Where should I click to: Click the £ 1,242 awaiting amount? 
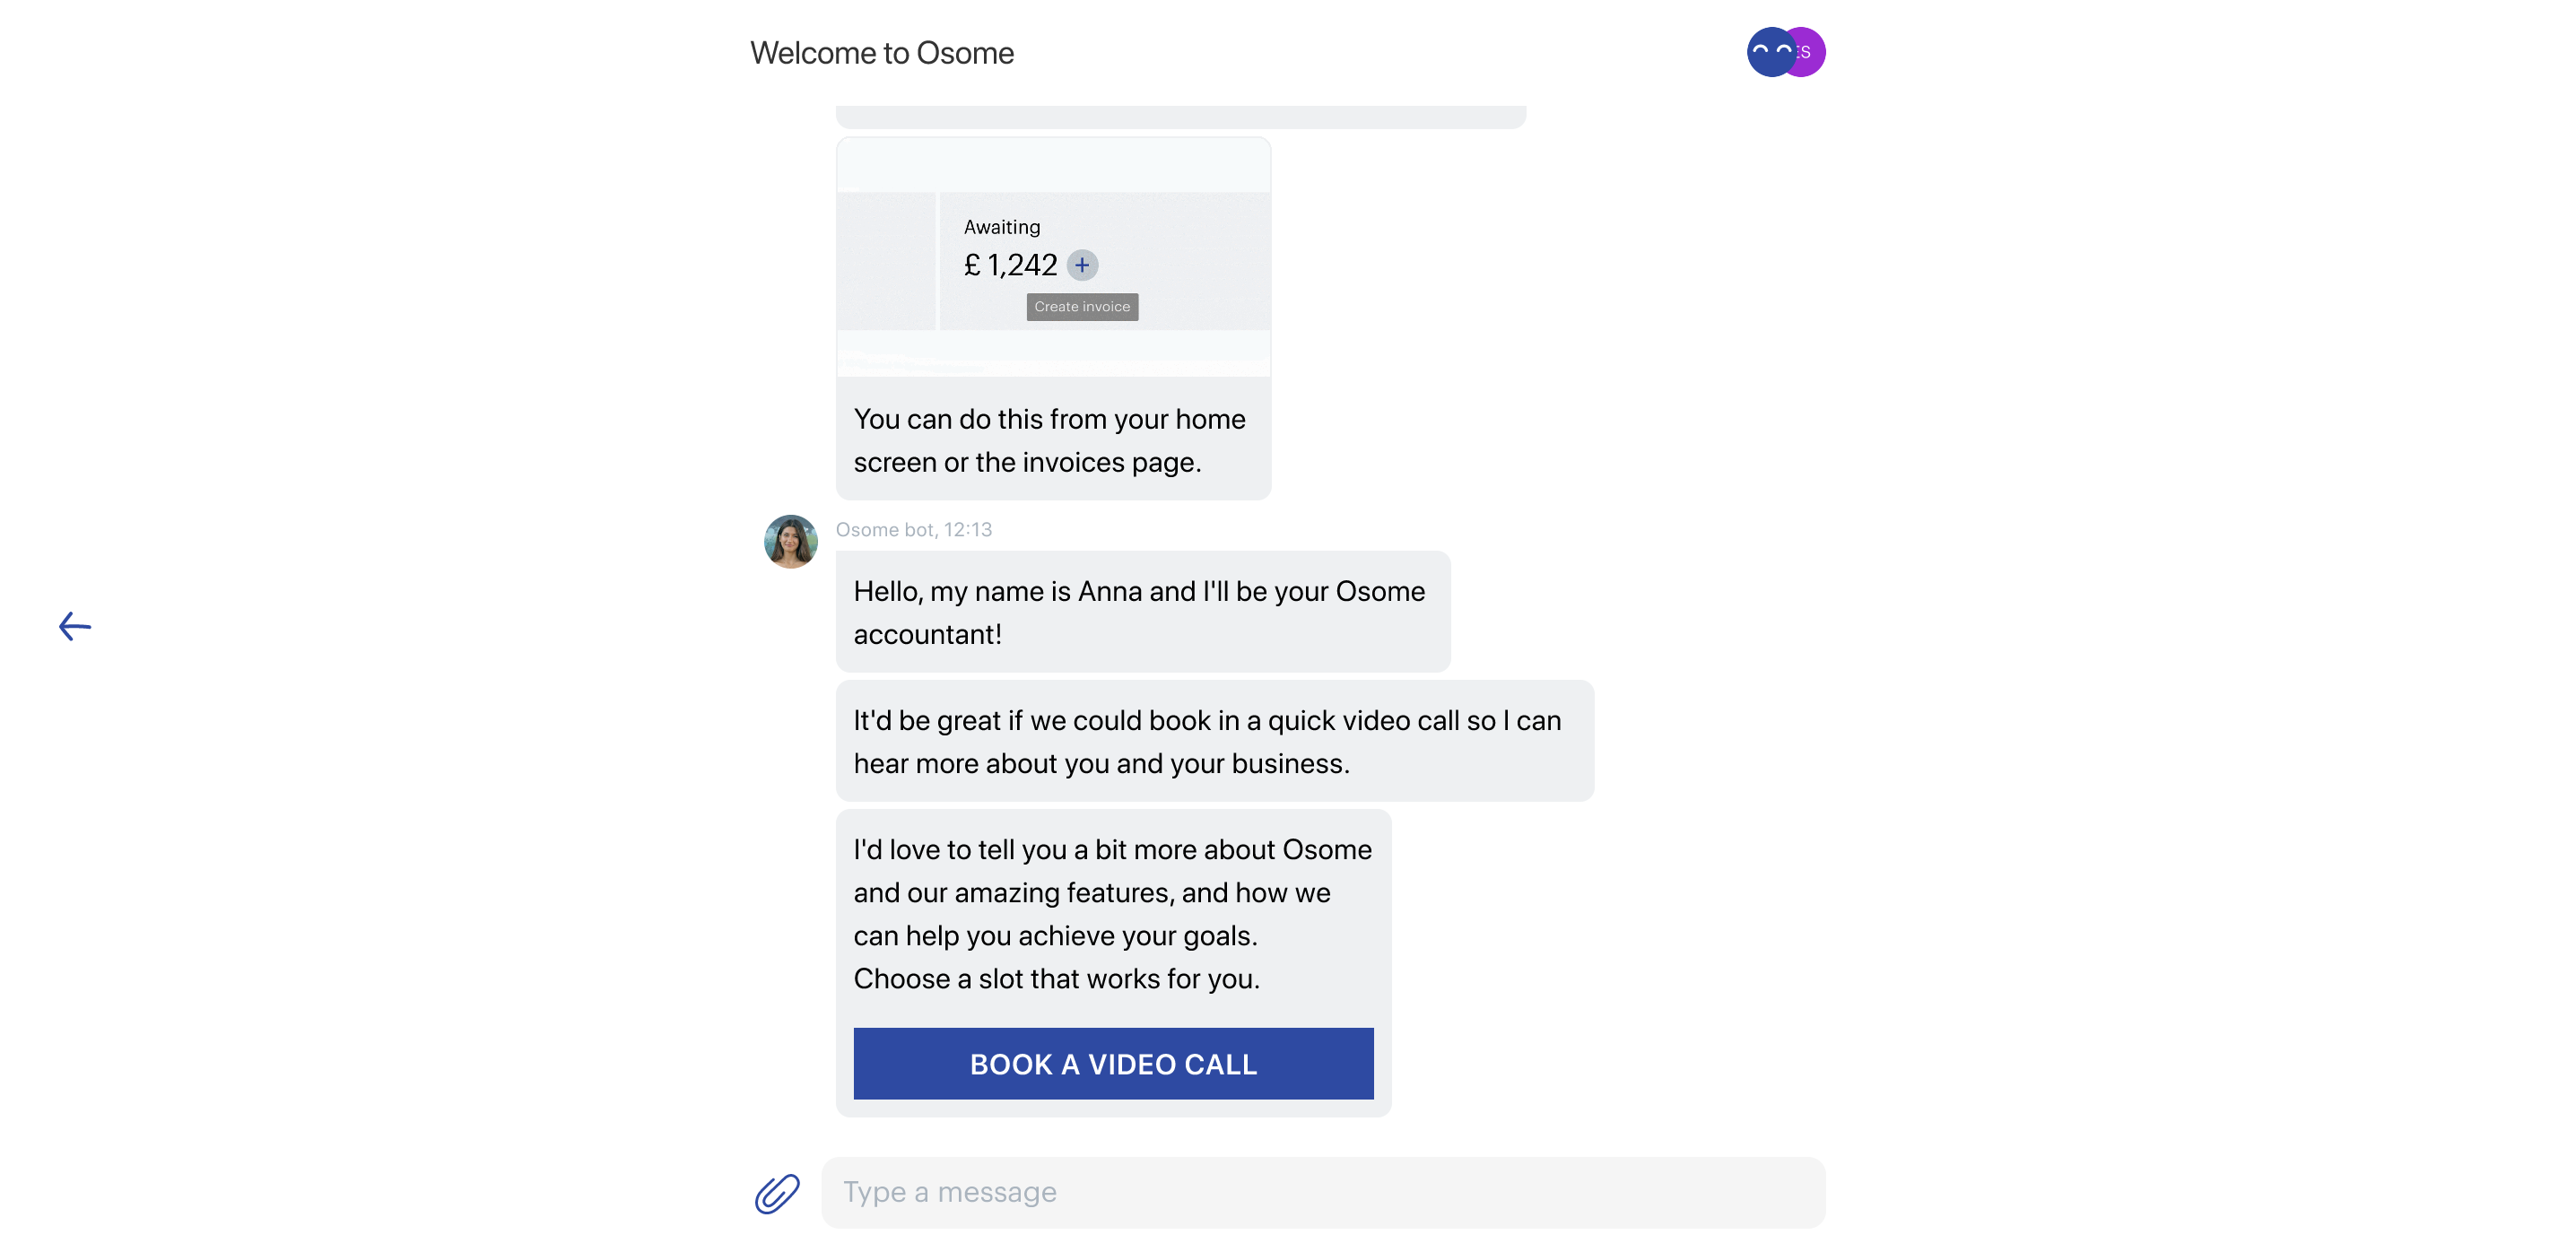tap(1010, 265)
